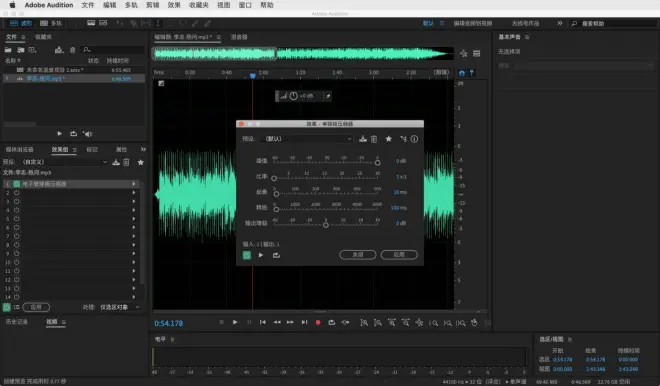660x386 pixels.
Task: Click the 关闭 button in dialog
Action: point(358,254)
